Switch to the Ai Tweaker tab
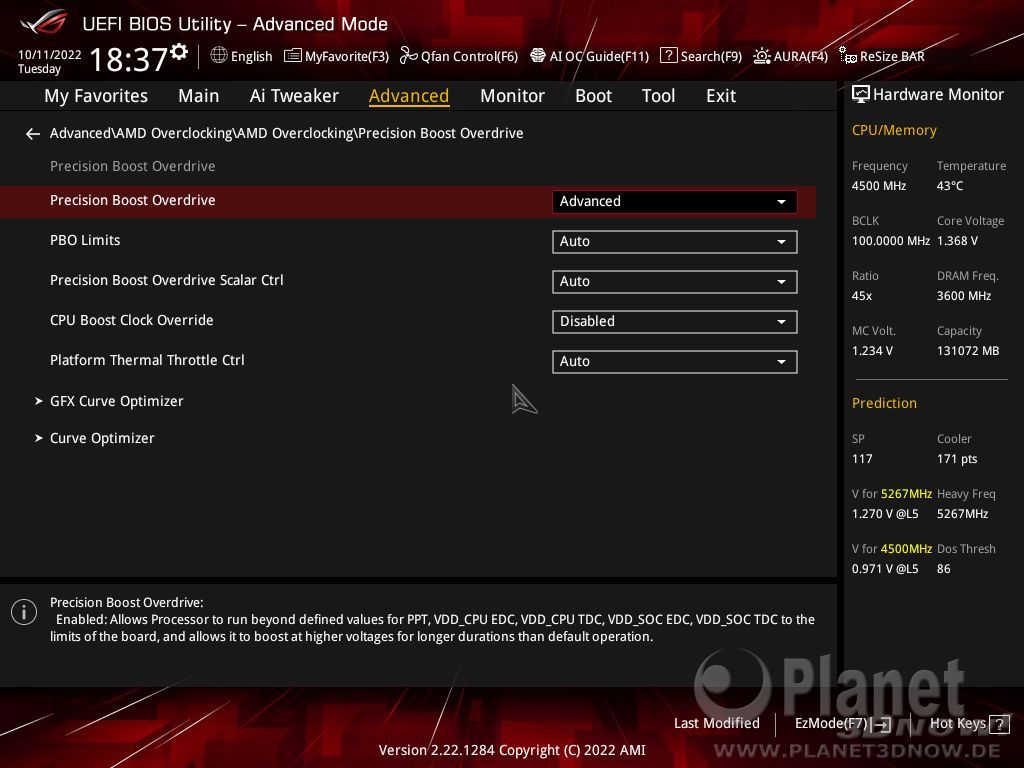The height and width of the screenshot is (768, 1024). tap(294, 96)
